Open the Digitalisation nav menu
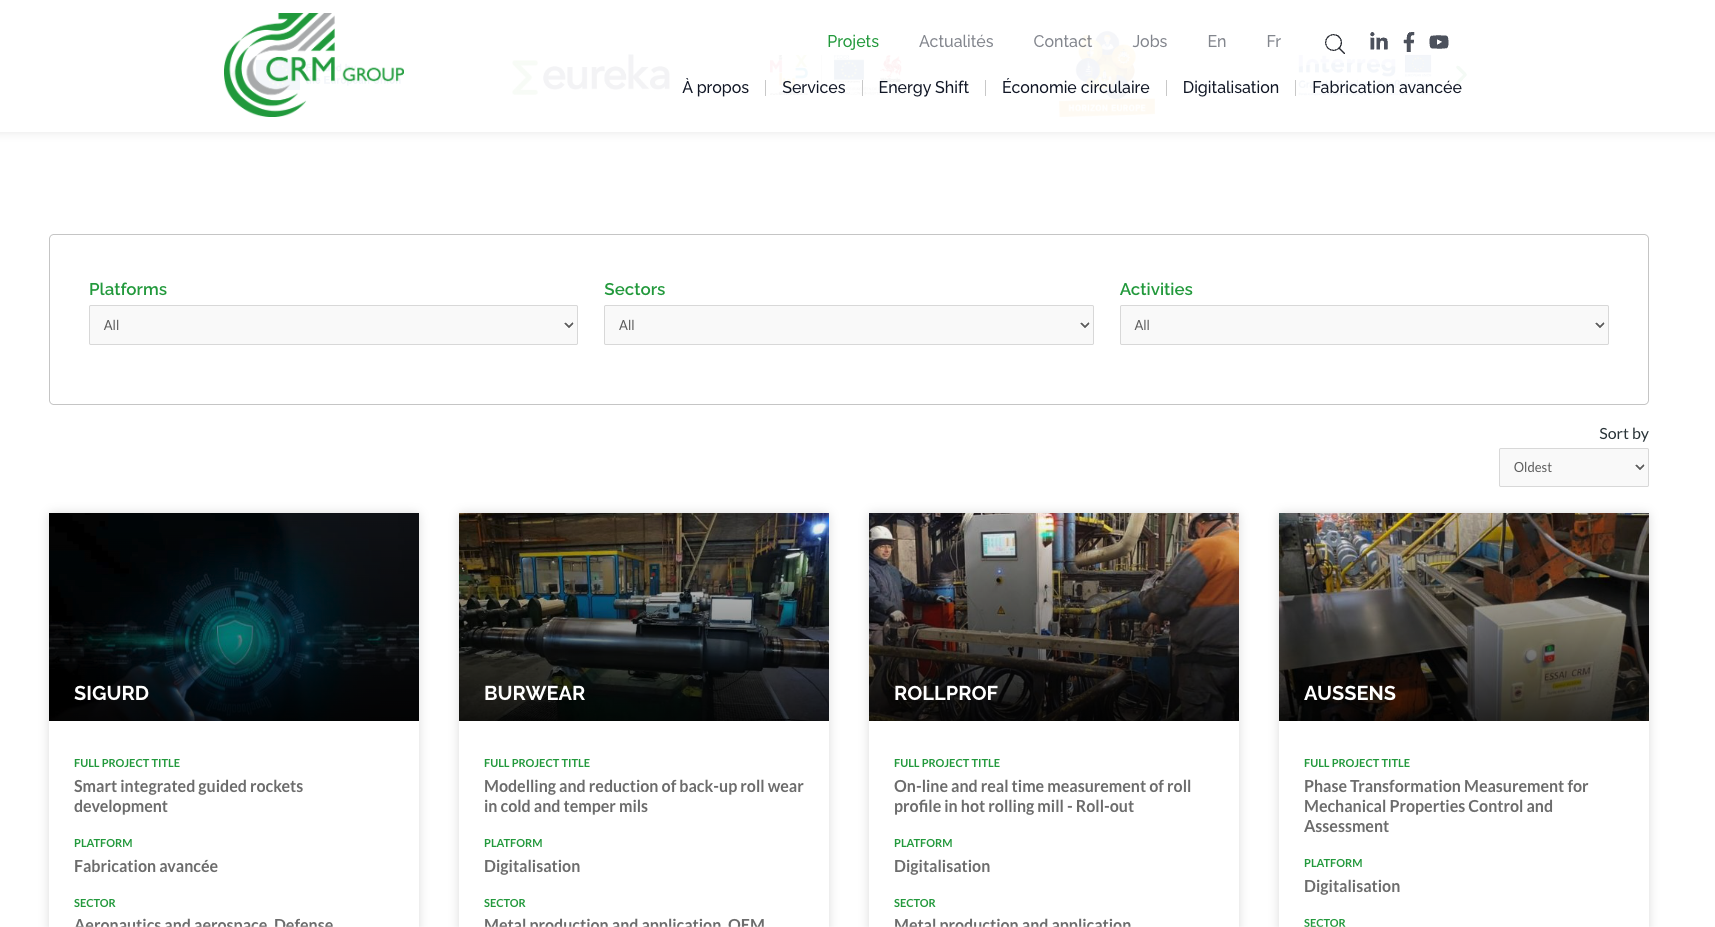This screenshot has height=927, width=1715. tap(1230, 87)
